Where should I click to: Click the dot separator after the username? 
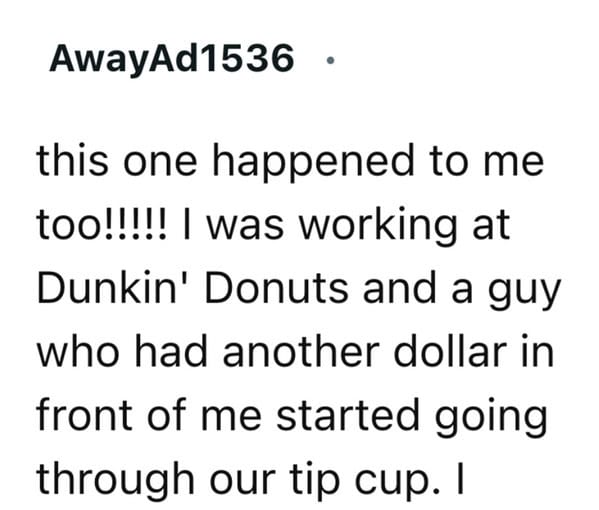tap(331, 60)
